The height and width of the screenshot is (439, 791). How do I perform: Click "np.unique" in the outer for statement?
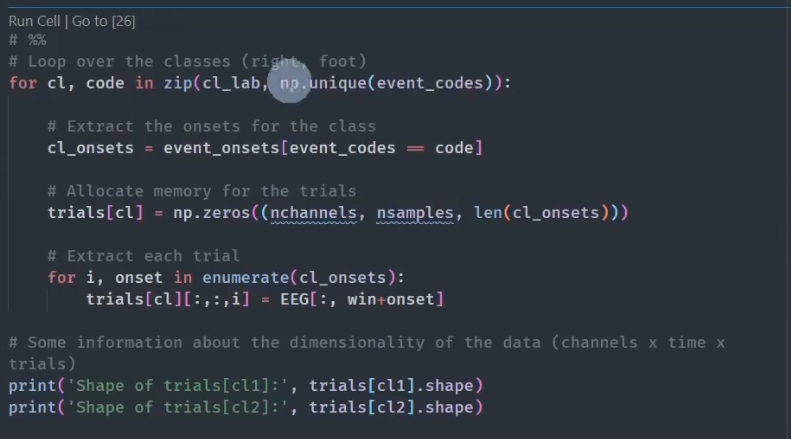tap(322, 83)
